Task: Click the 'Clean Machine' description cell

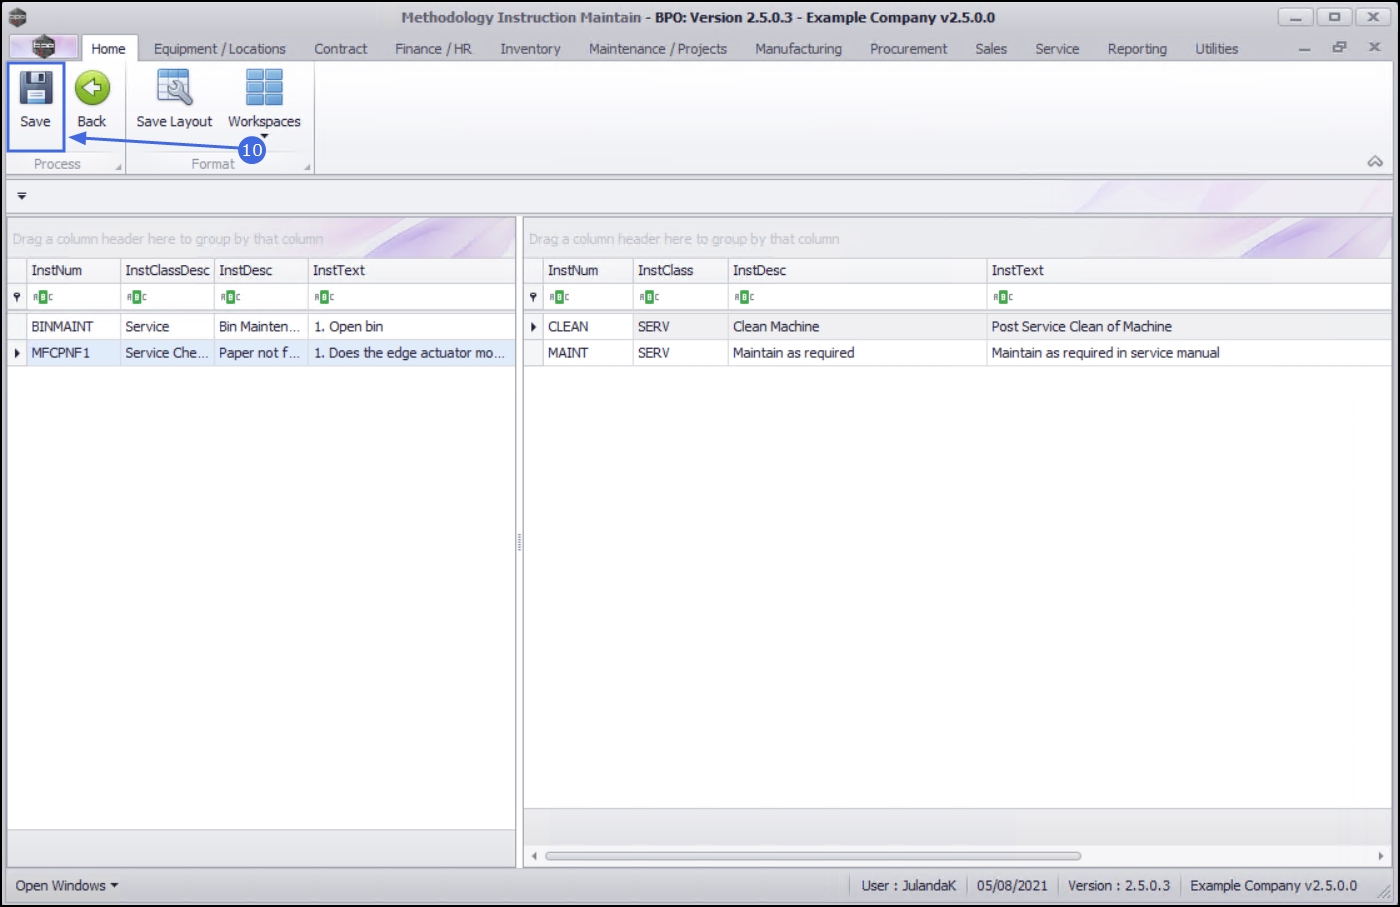Action: [x=857, y=326]
